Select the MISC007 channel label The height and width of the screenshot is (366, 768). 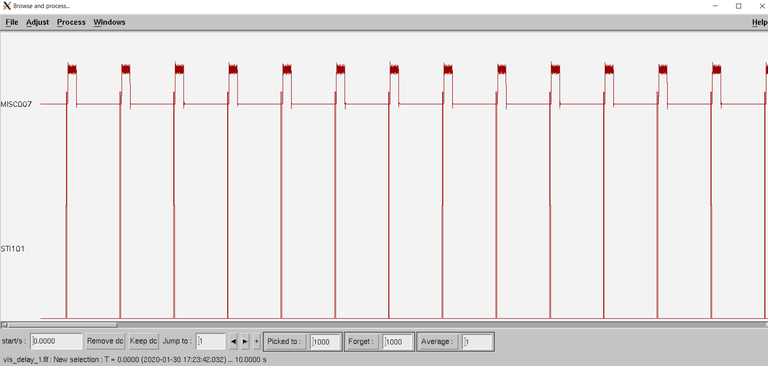16,104
